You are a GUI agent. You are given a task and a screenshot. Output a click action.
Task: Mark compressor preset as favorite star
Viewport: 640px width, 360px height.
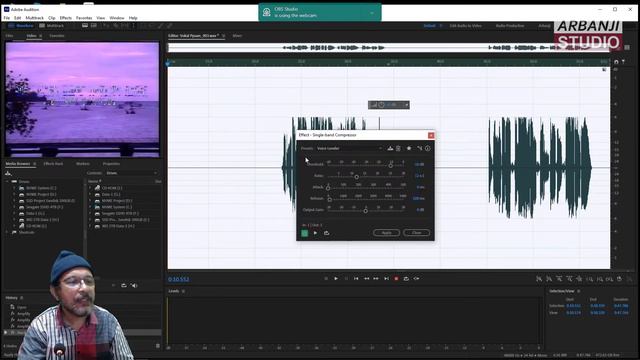[409, 148]
